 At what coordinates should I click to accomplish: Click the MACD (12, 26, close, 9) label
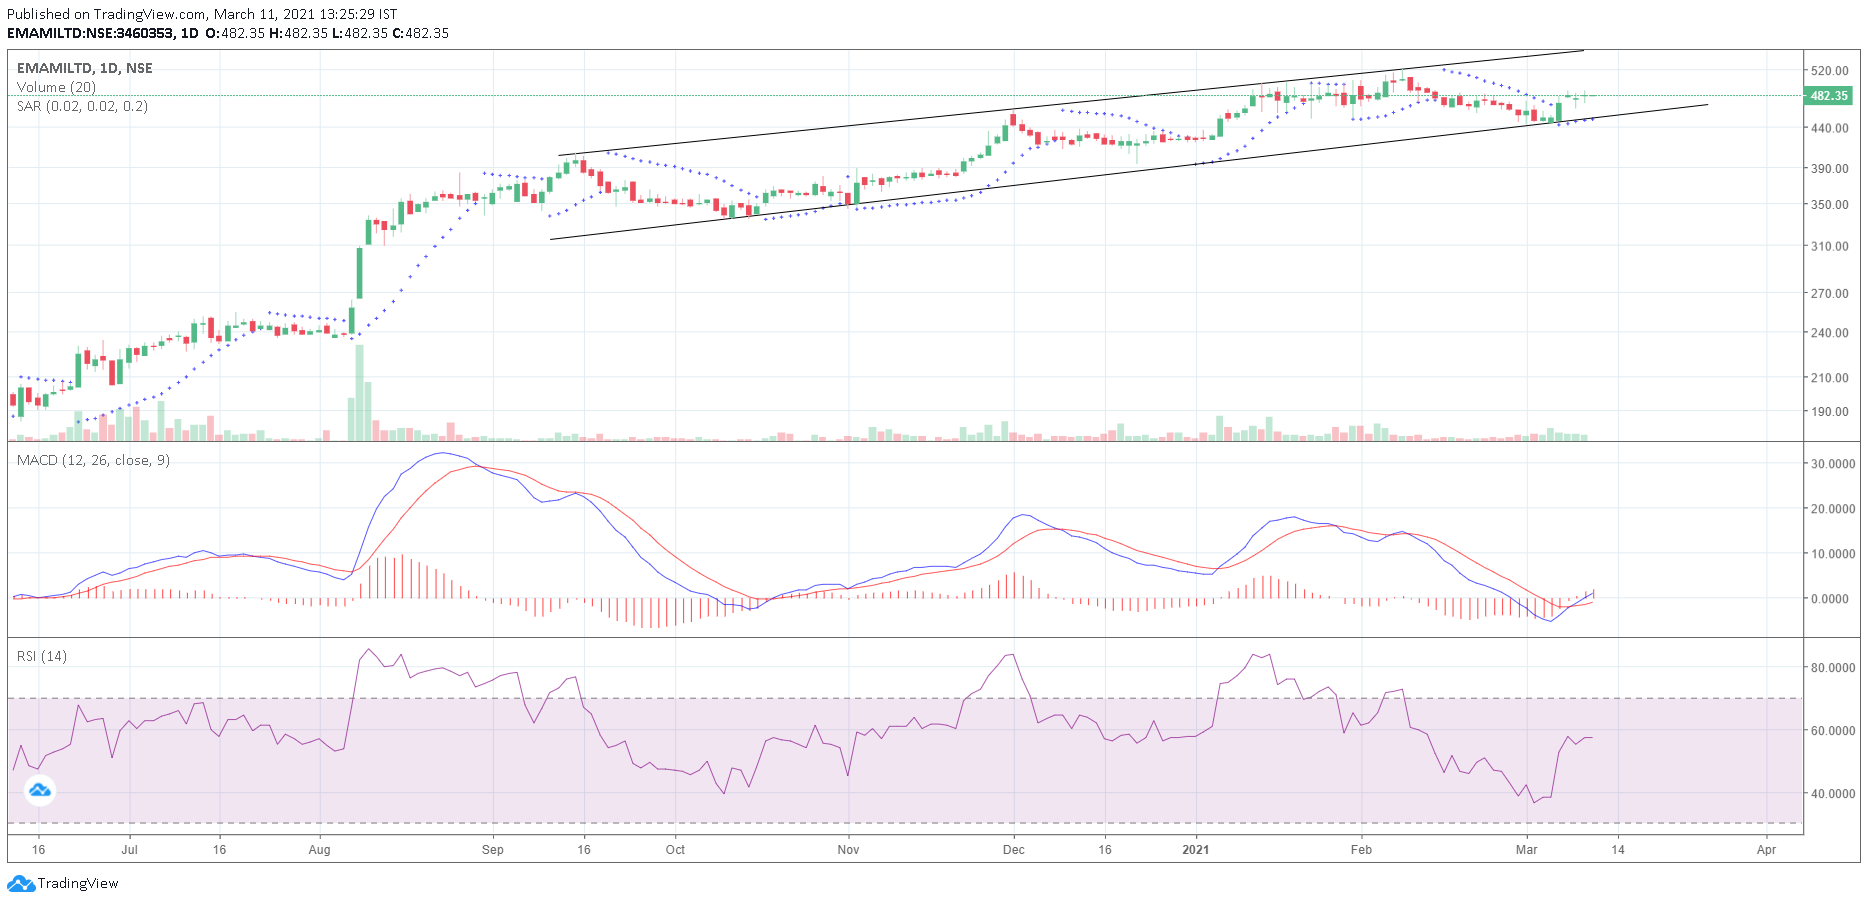[93, 460]
